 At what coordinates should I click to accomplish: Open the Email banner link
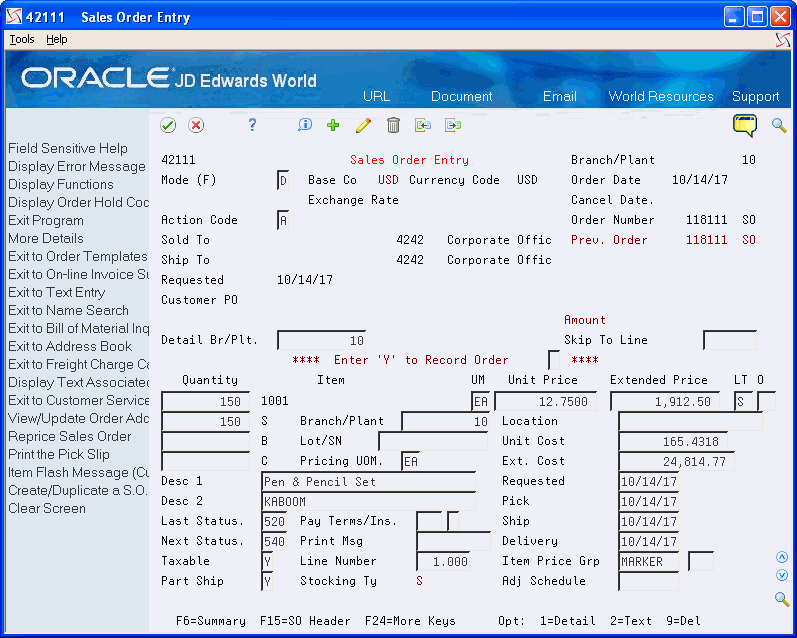click(560, 96)
